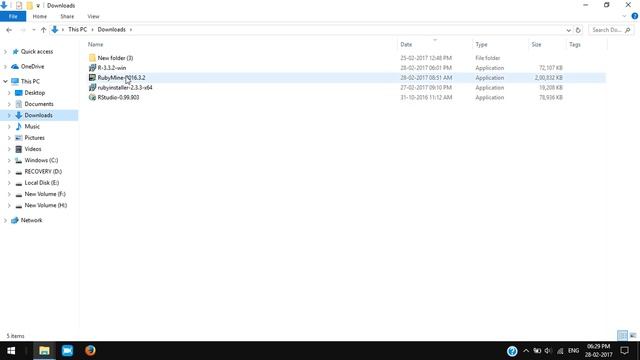This screenshot has height=360, width=640.
Task: Open the New Volume (H:) drive
Action: (46, 205)
